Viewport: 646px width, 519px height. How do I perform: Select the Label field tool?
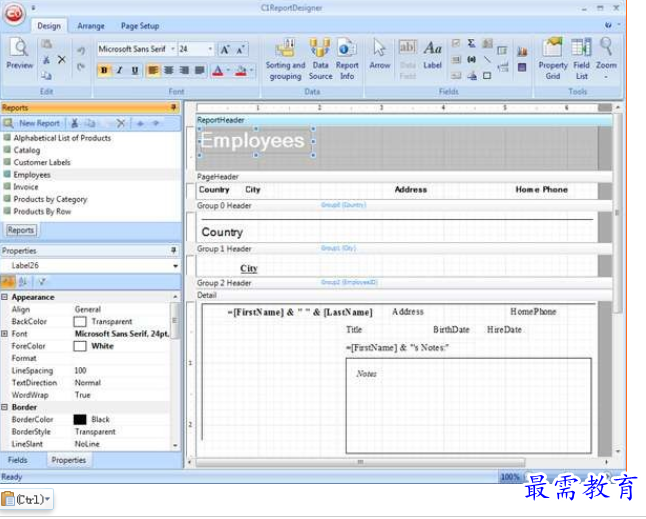pos(432,55)
